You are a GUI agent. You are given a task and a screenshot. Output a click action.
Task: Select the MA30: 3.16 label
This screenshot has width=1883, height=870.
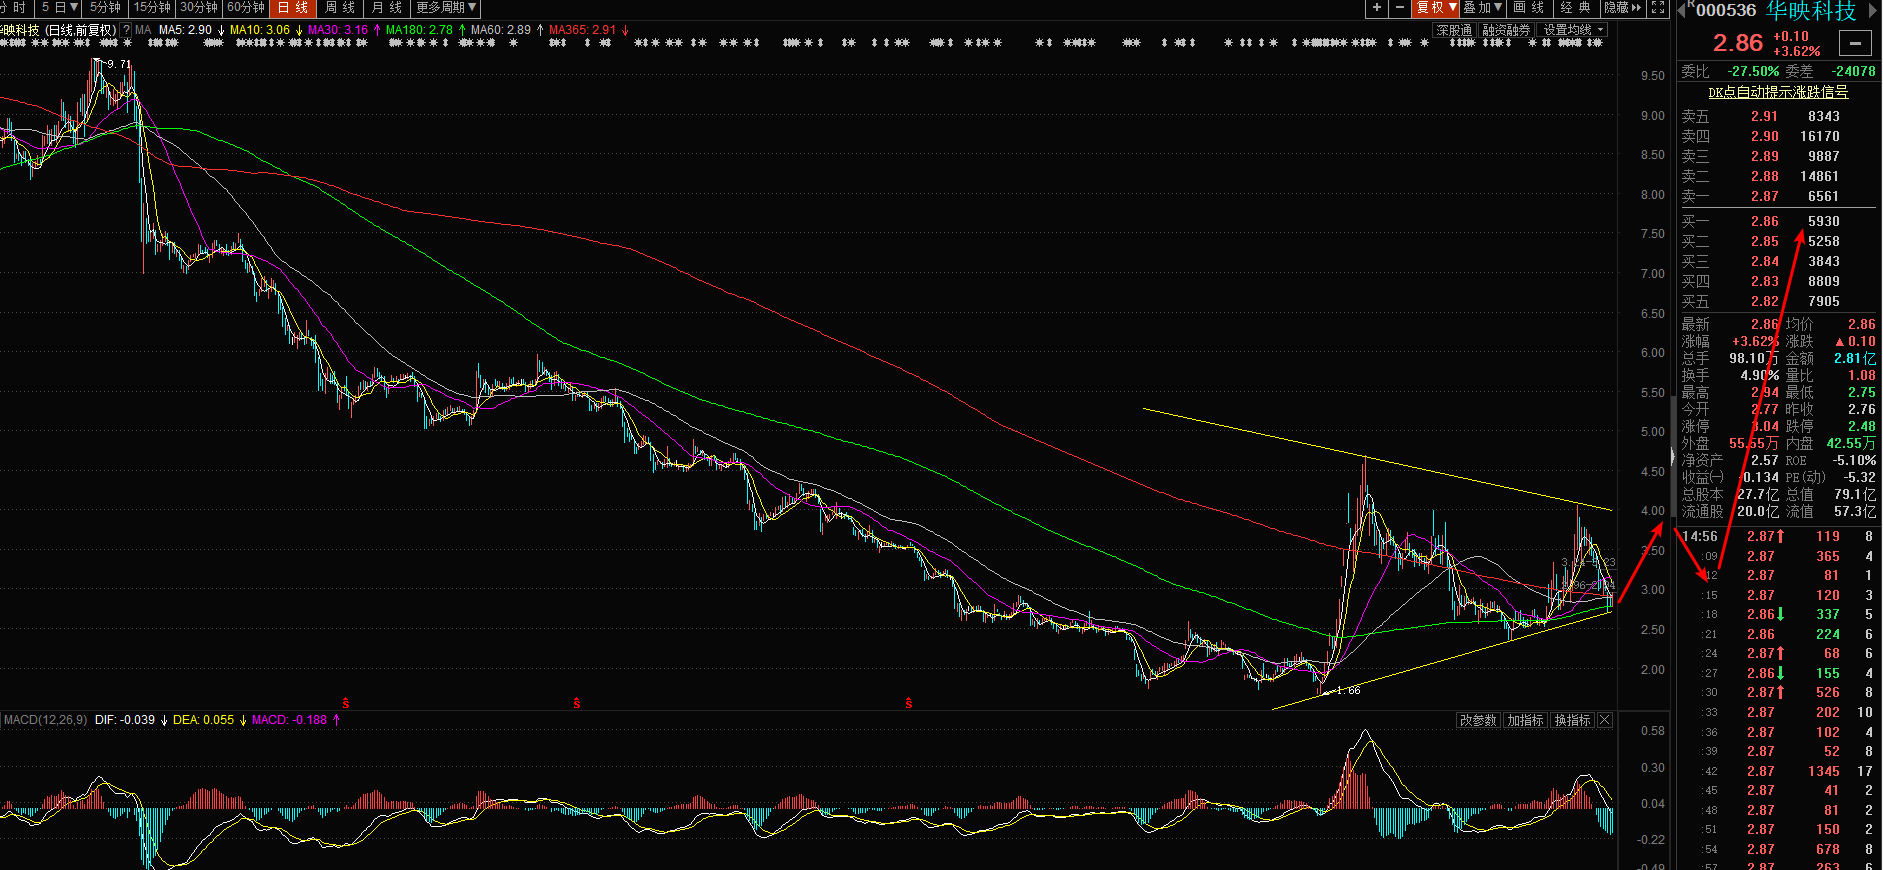[x=338, y=30]
